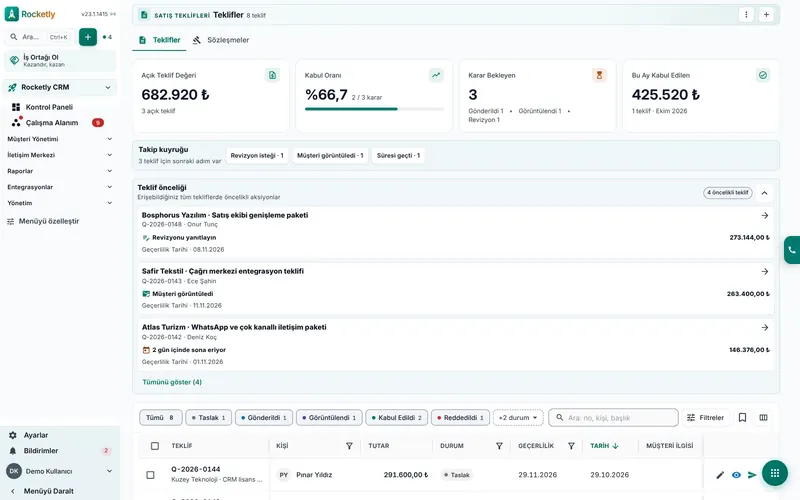The image size is (800, 500).
Task: Click the Kabul Oranı progress bar
Action: pyautogui.click(x=374, y=109)
